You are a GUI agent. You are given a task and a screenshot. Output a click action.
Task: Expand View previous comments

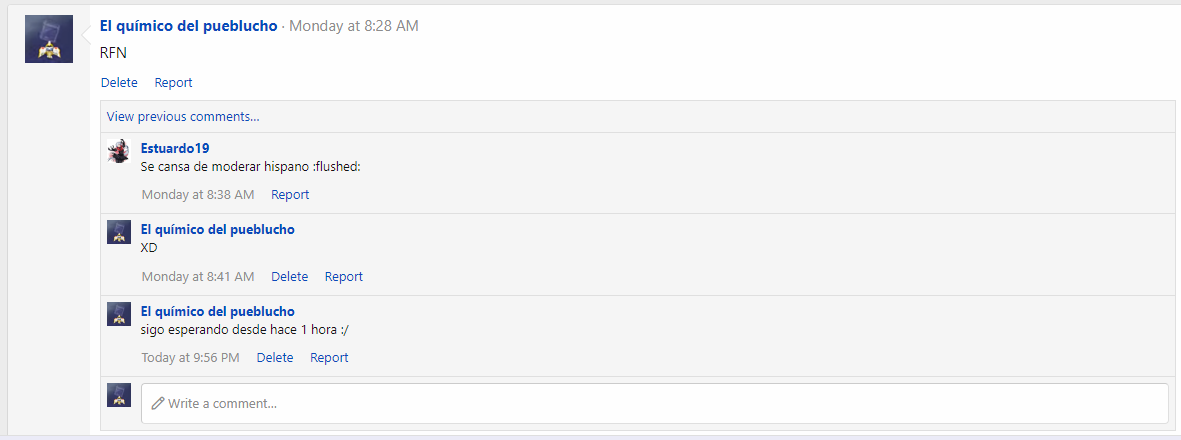pos(183,117)
